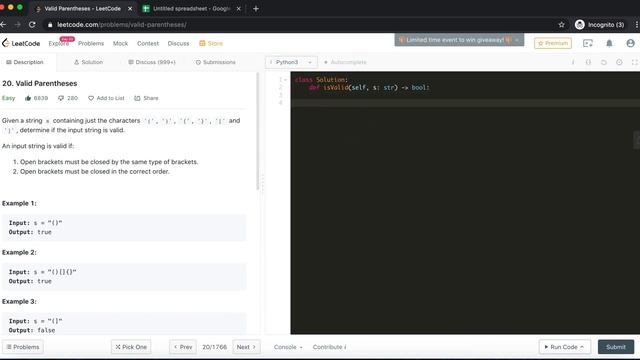Open the Explore menu item
Screen dimensions: 640x360
[59, 44]
